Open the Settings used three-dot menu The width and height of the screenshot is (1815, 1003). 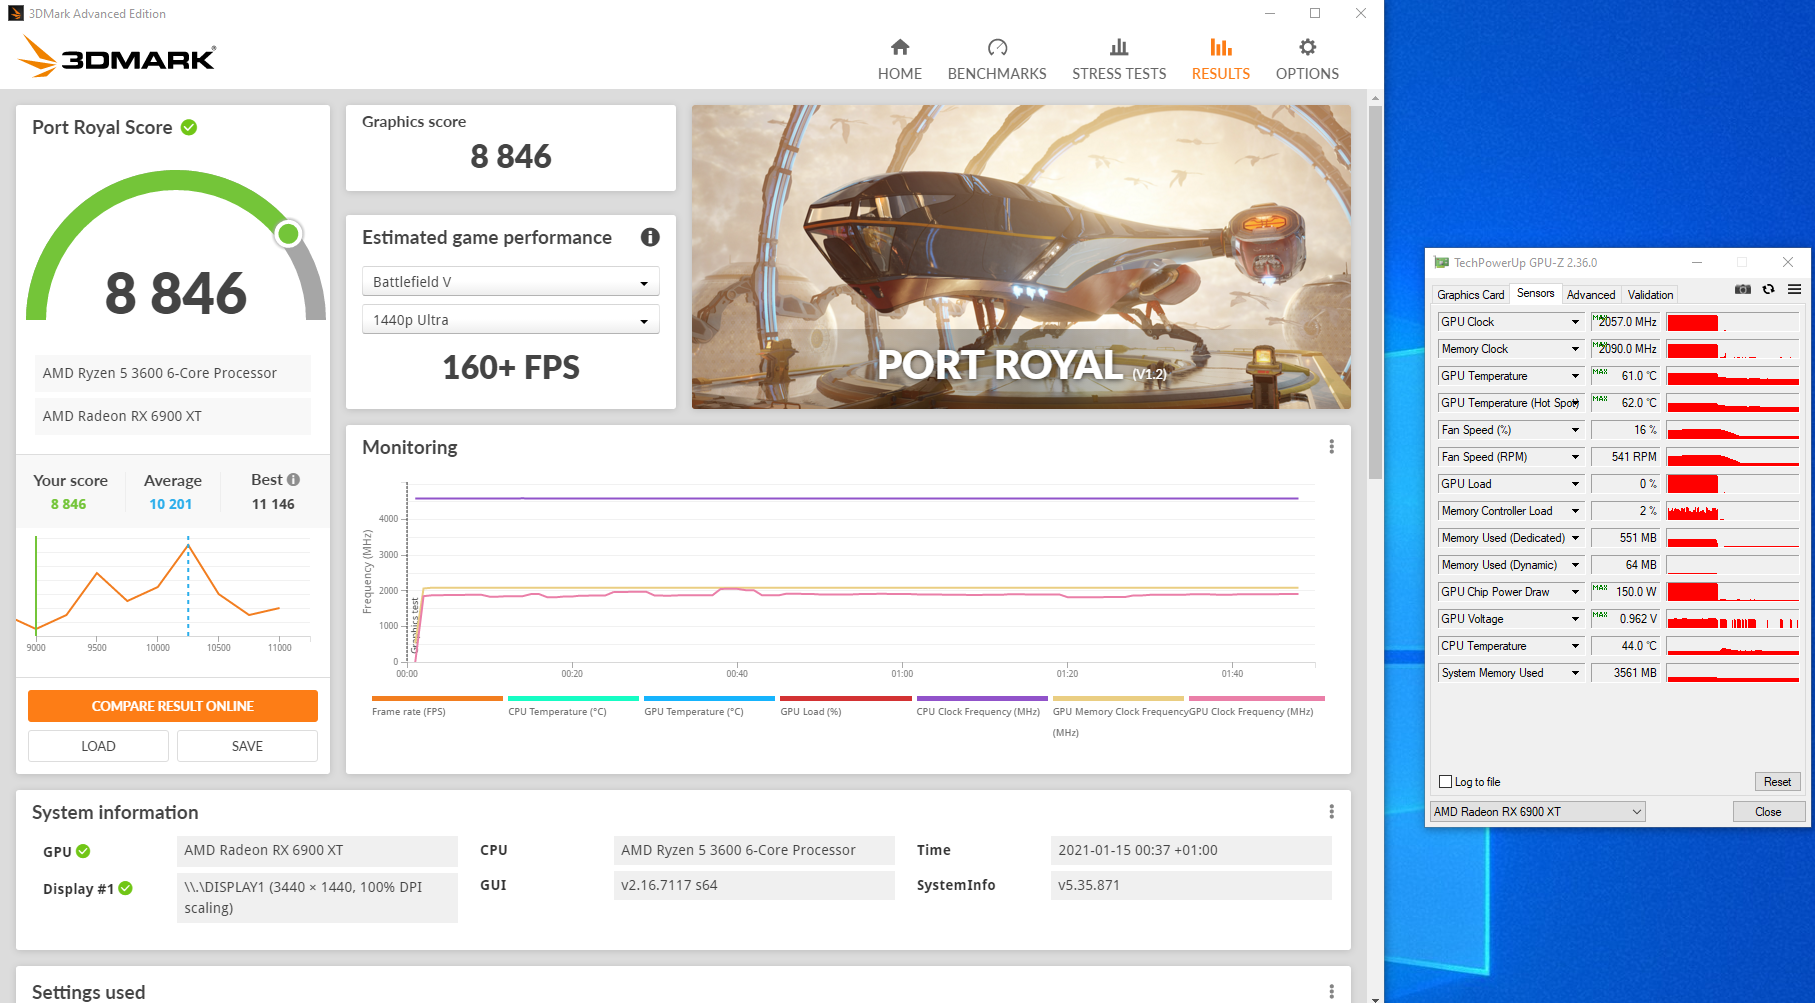click(1331, 991)
